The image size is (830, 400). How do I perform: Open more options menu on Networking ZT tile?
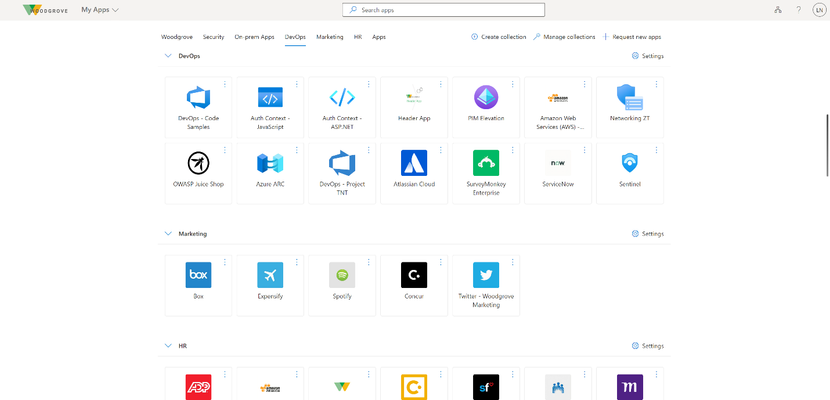click(x=656, y=84)
